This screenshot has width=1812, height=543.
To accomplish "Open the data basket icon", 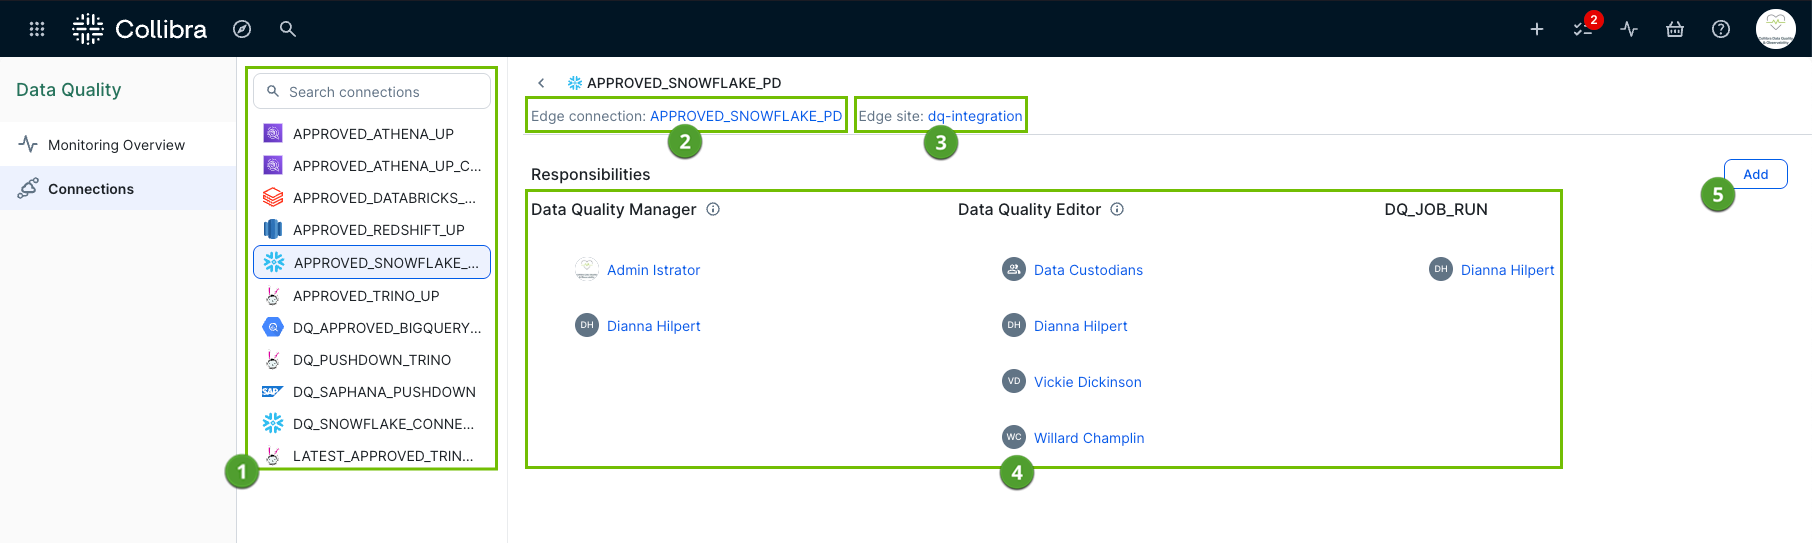I will (1675, 29).
